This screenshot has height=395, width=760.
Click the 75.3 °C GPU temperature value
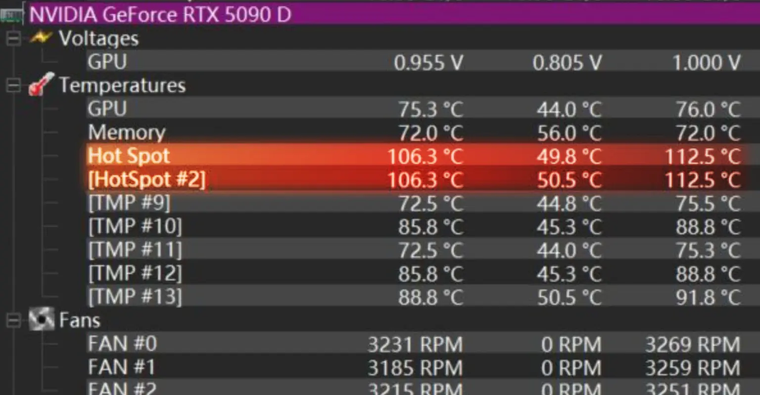(x=430, y=110)
